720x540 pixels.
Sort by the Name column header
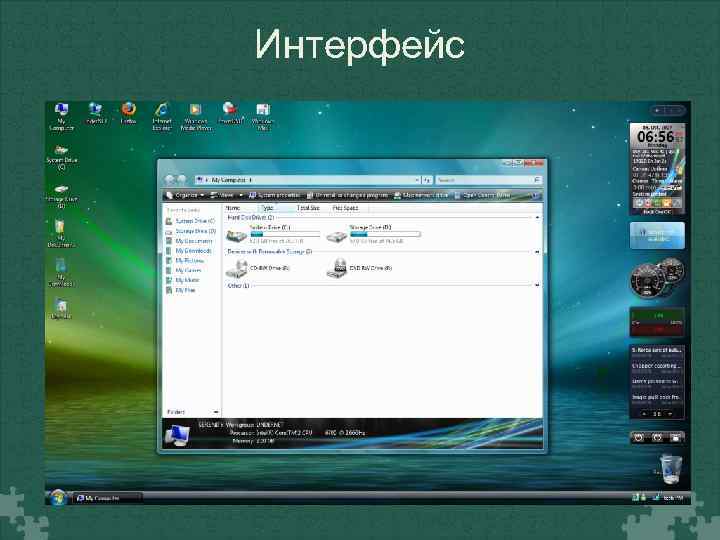(x=241, y=208)
